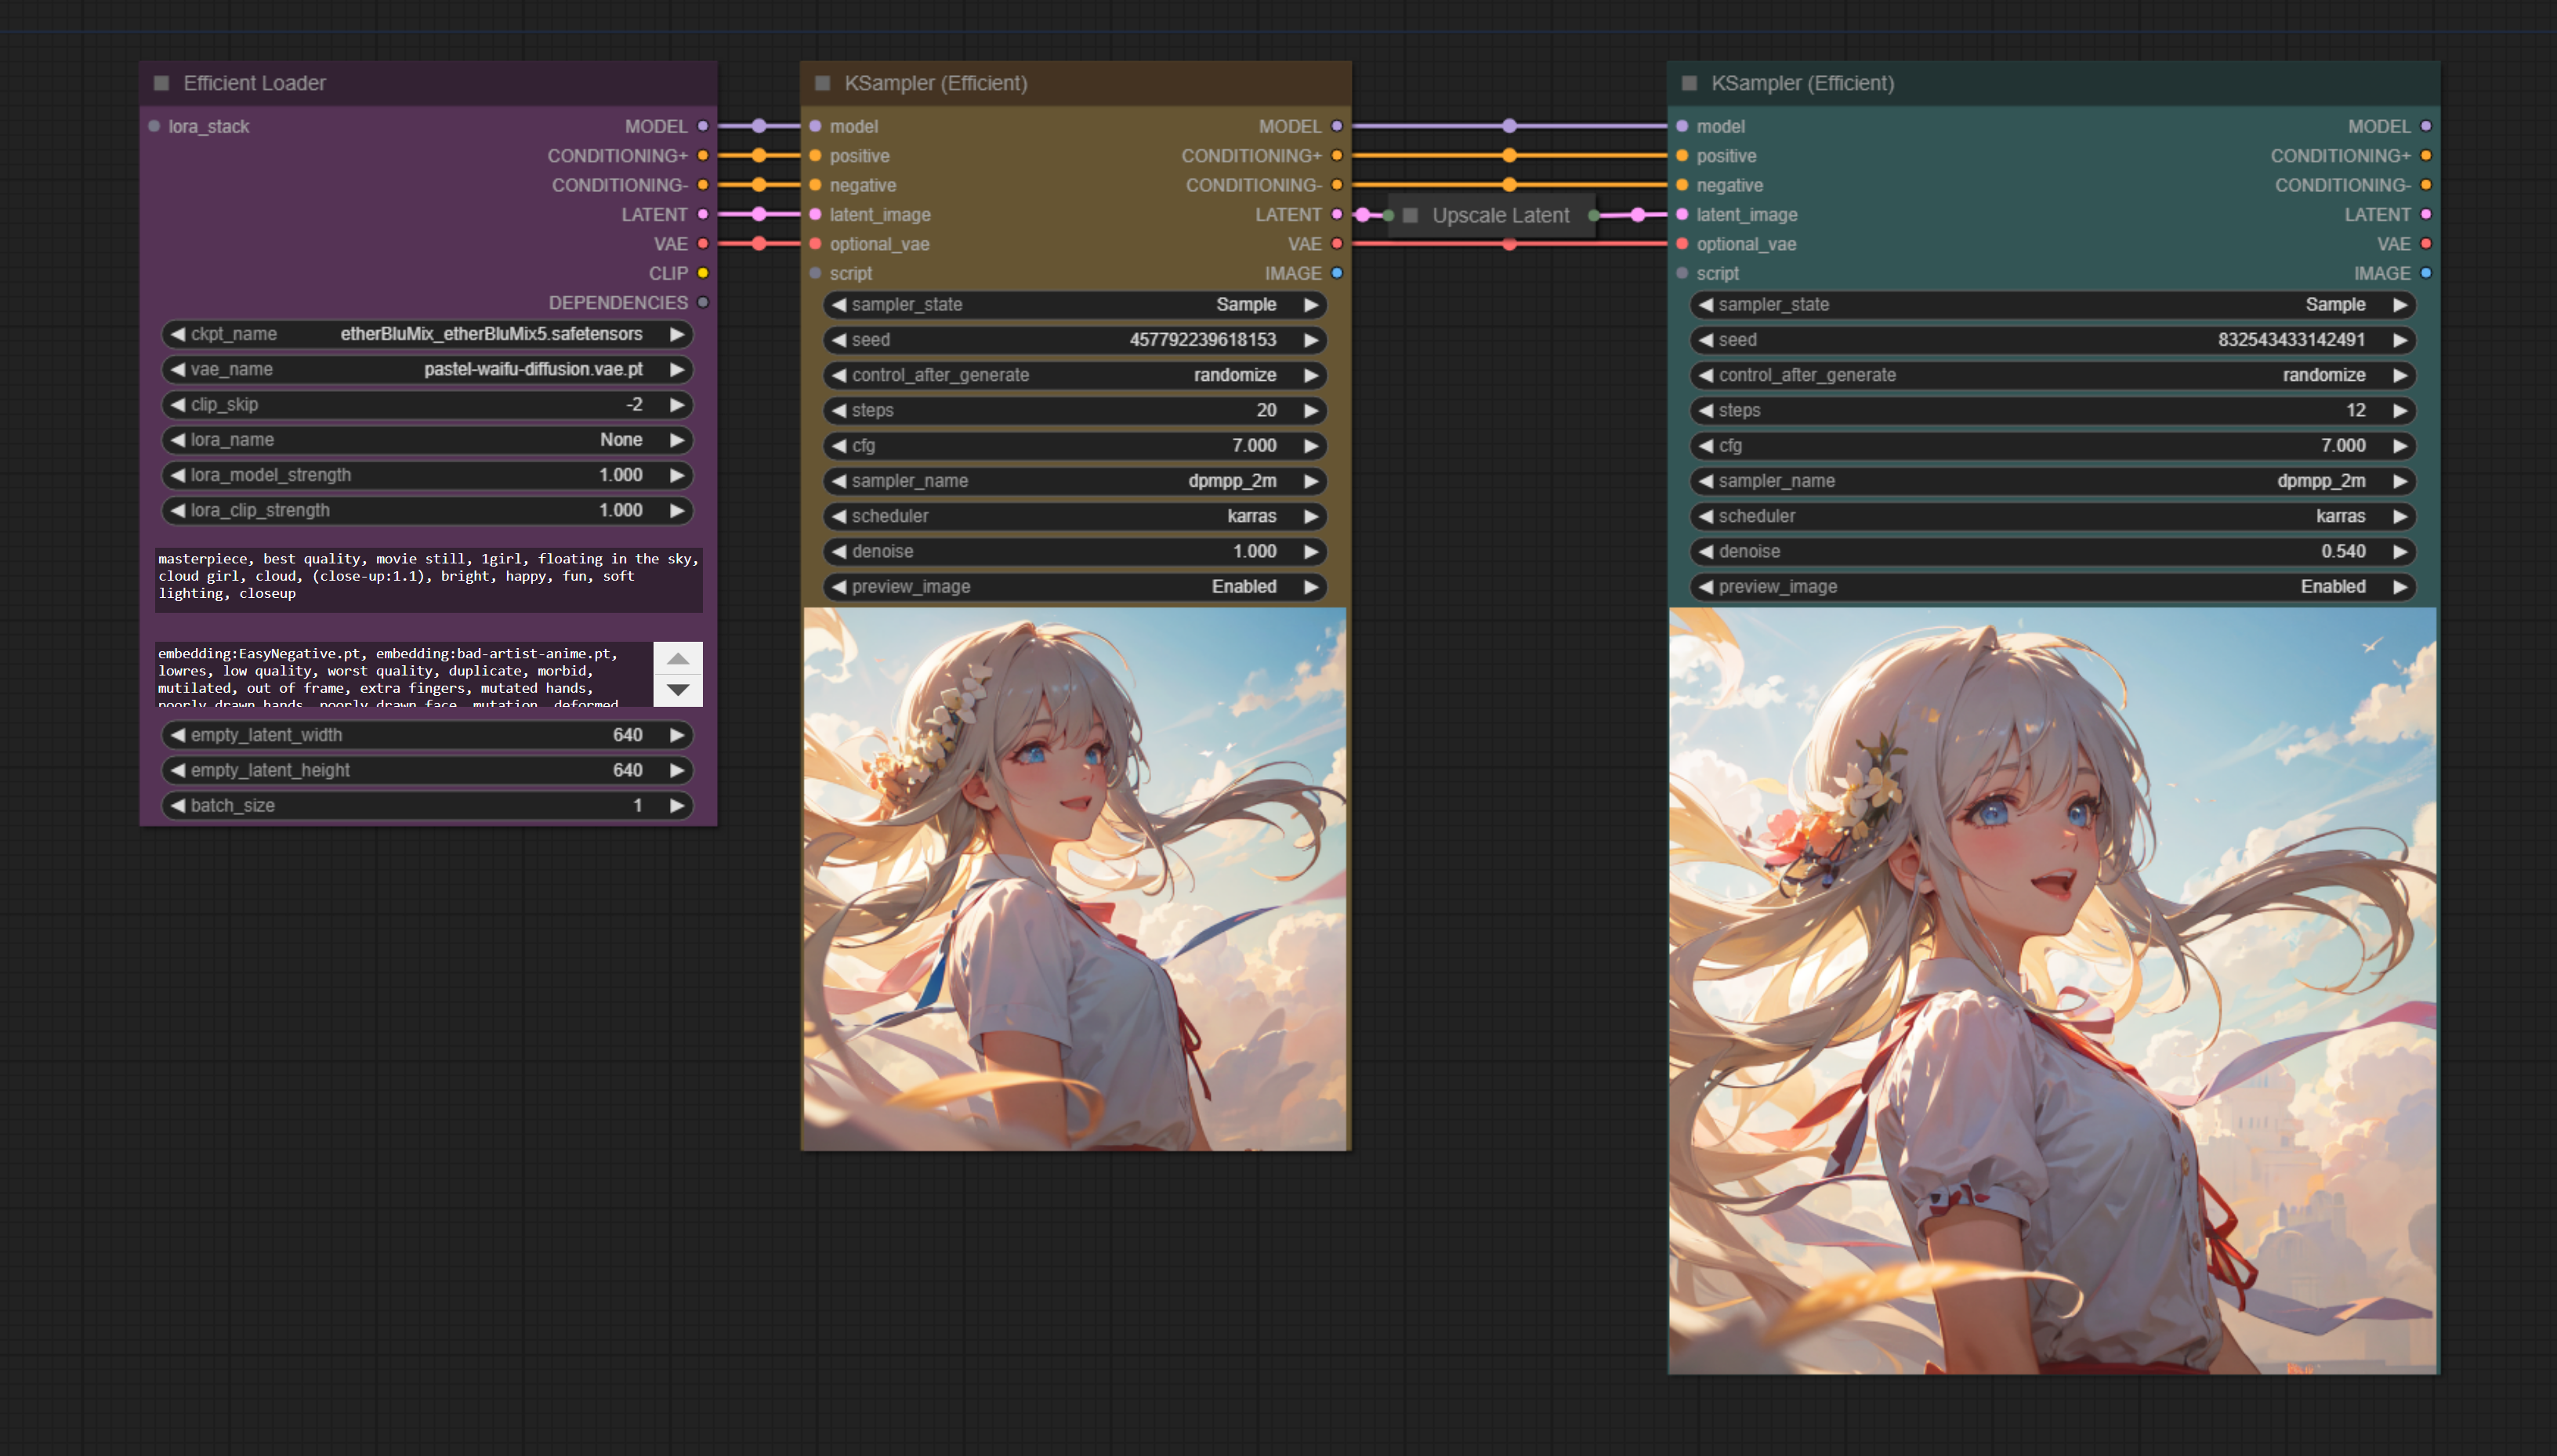Click the IMAGE output socket on first KSampler
Screen dimensions: 2557x1456
pos(1337,273)
